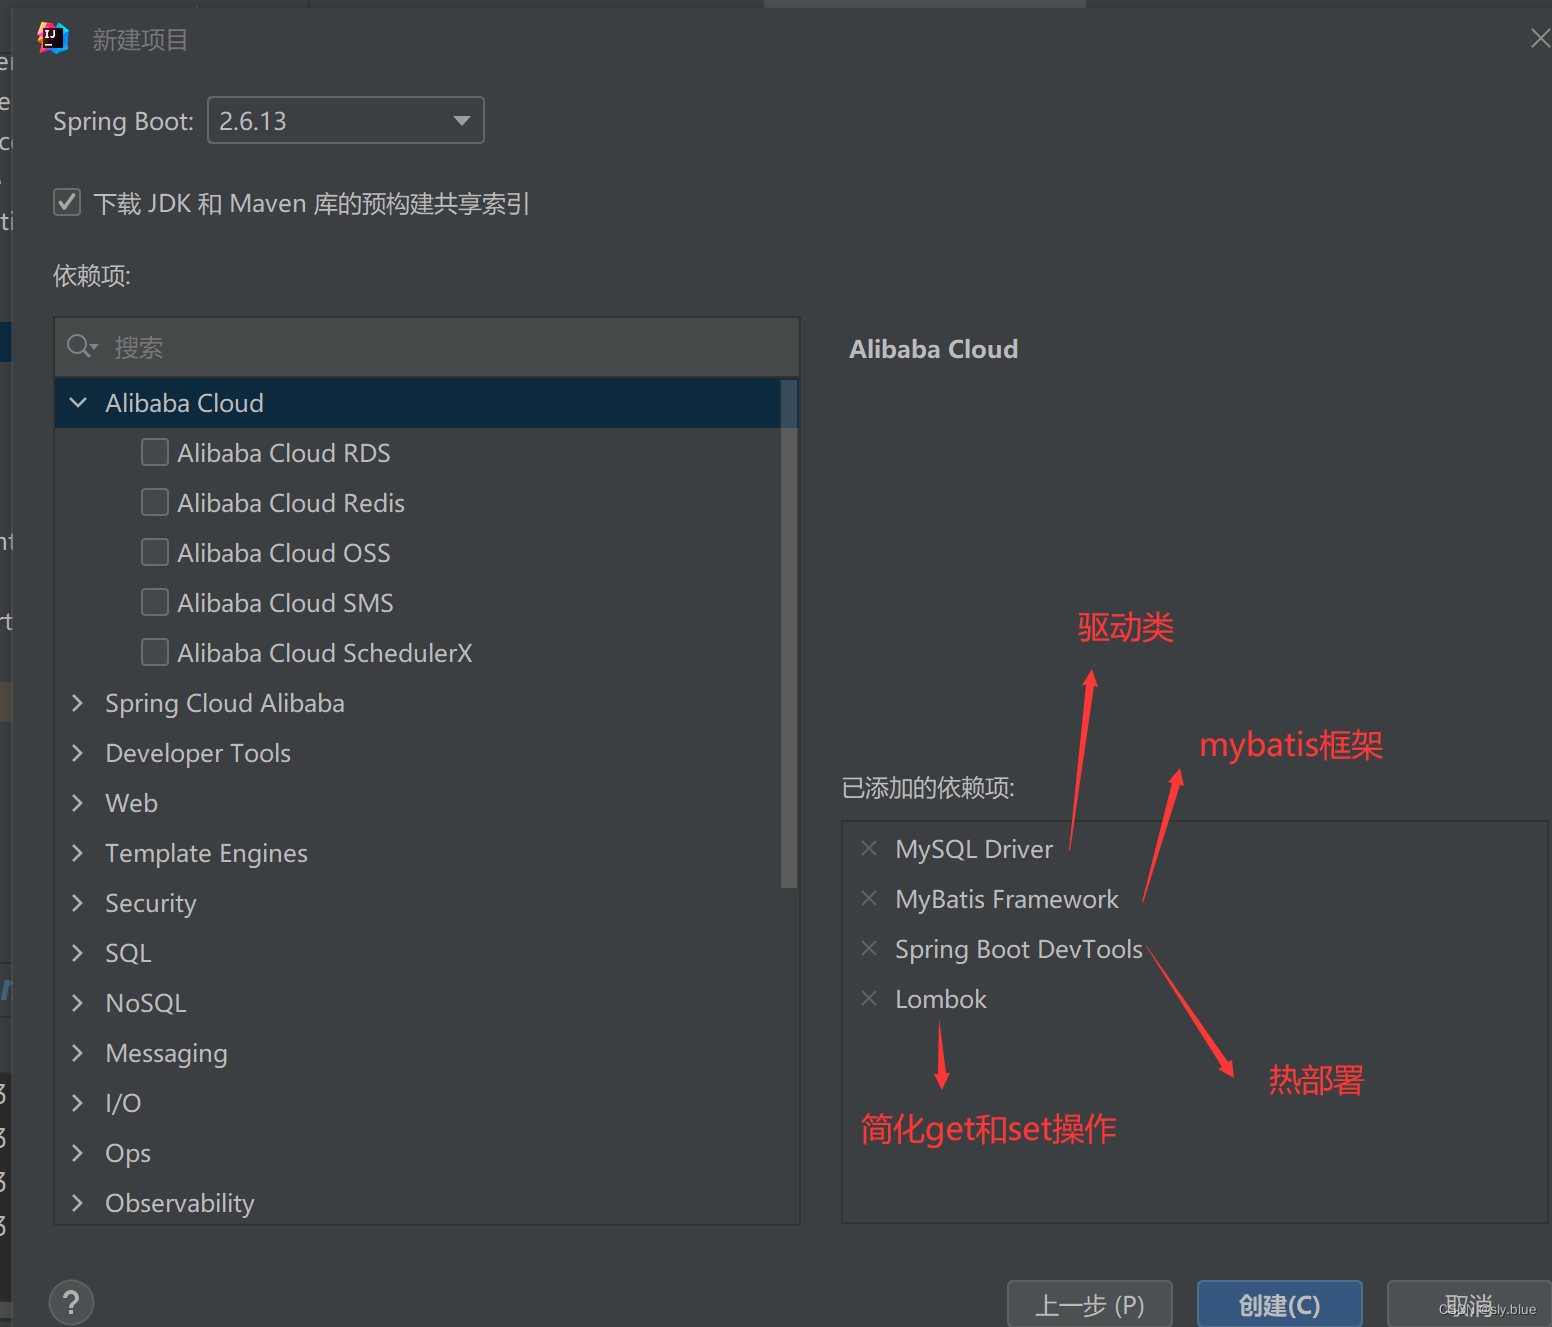Select the Spring Cloud Alibaba row
The image size is (1552, 1327).
click(418, 703)
